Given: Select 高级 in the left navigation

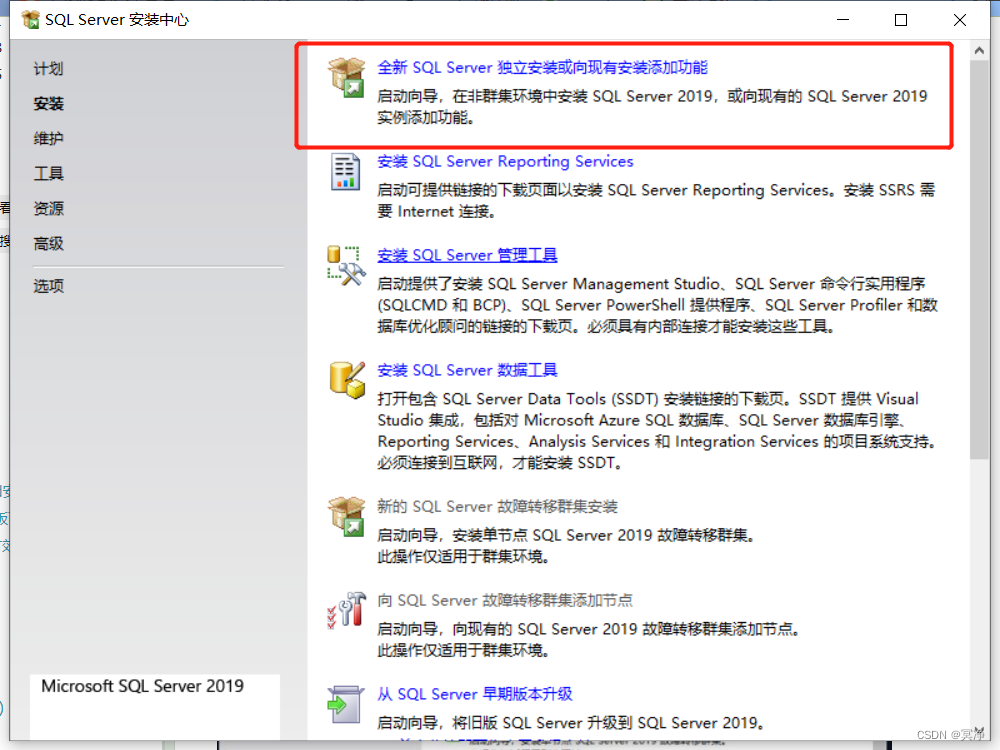Looking at the screenshot, I should point(48,244).
